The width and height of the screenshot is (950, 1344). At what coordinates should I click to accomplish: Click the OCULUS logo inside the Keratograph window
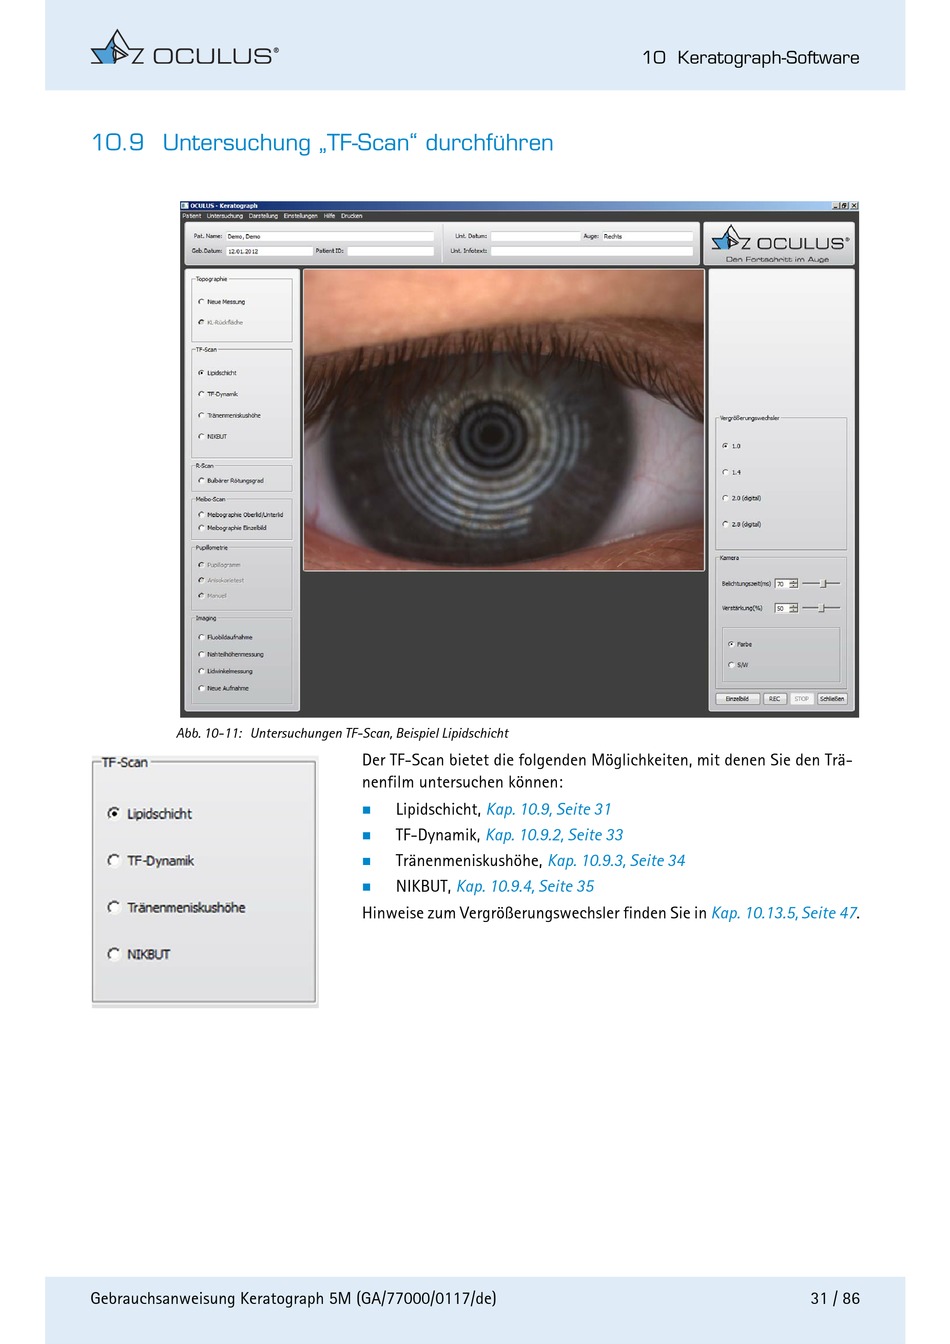tap(780, 243)
